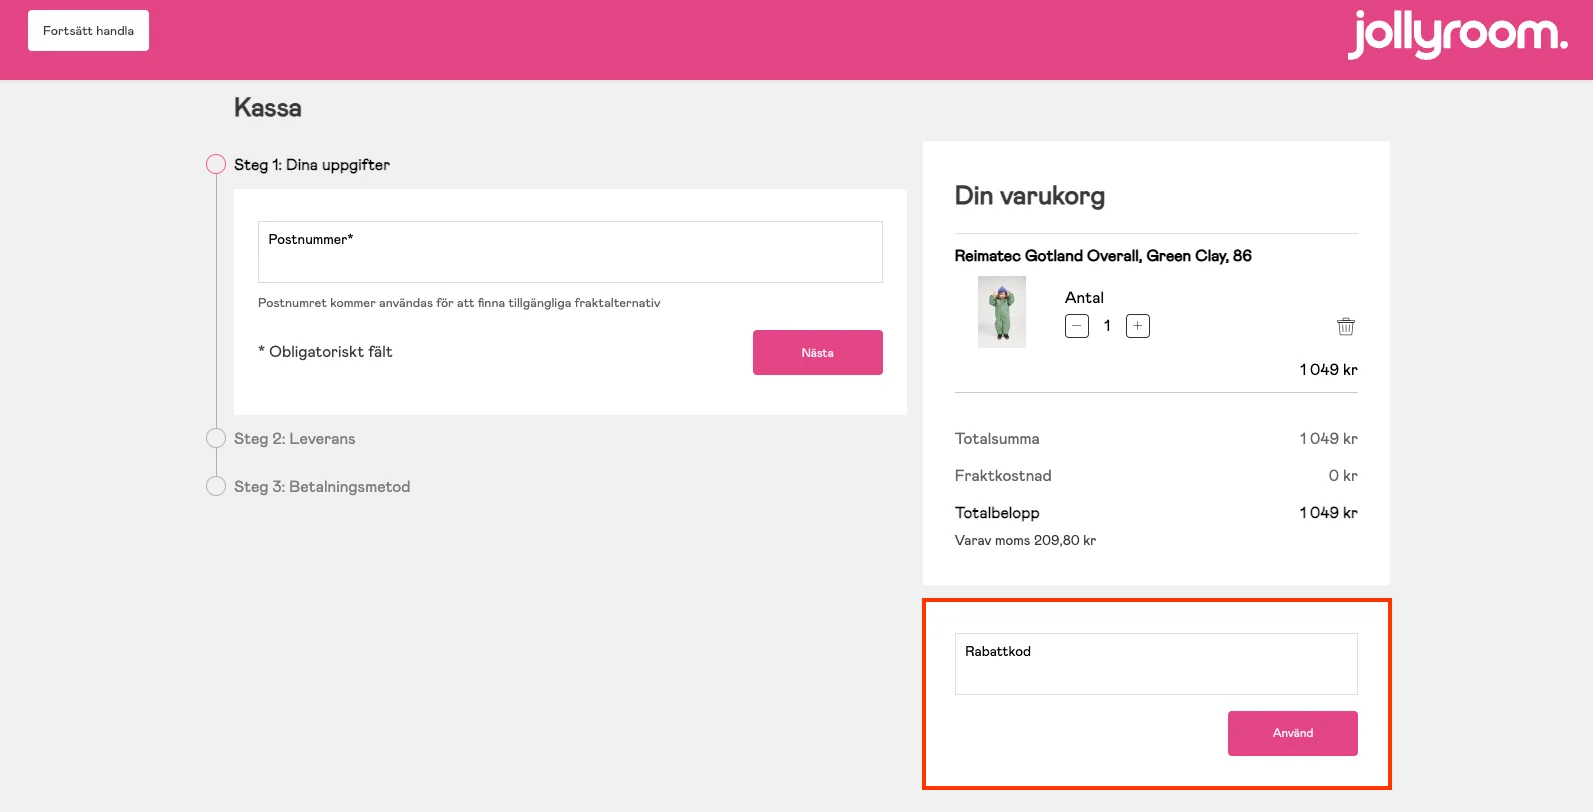The height and width of the screenshot is (812, 1593).
Task: Select the Steg 2: Leverans step
Action: click(x=295, y=439)
